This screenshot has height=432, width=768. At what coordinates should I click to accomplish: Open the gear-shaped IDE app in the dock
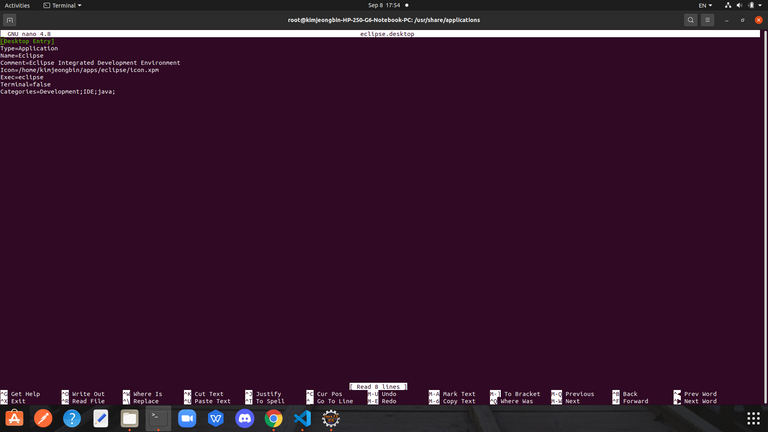click(x=331, y=419)
